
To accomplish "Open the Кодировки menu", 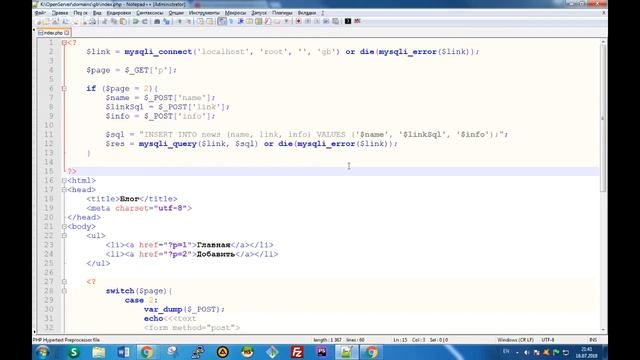I will (118, 13).
